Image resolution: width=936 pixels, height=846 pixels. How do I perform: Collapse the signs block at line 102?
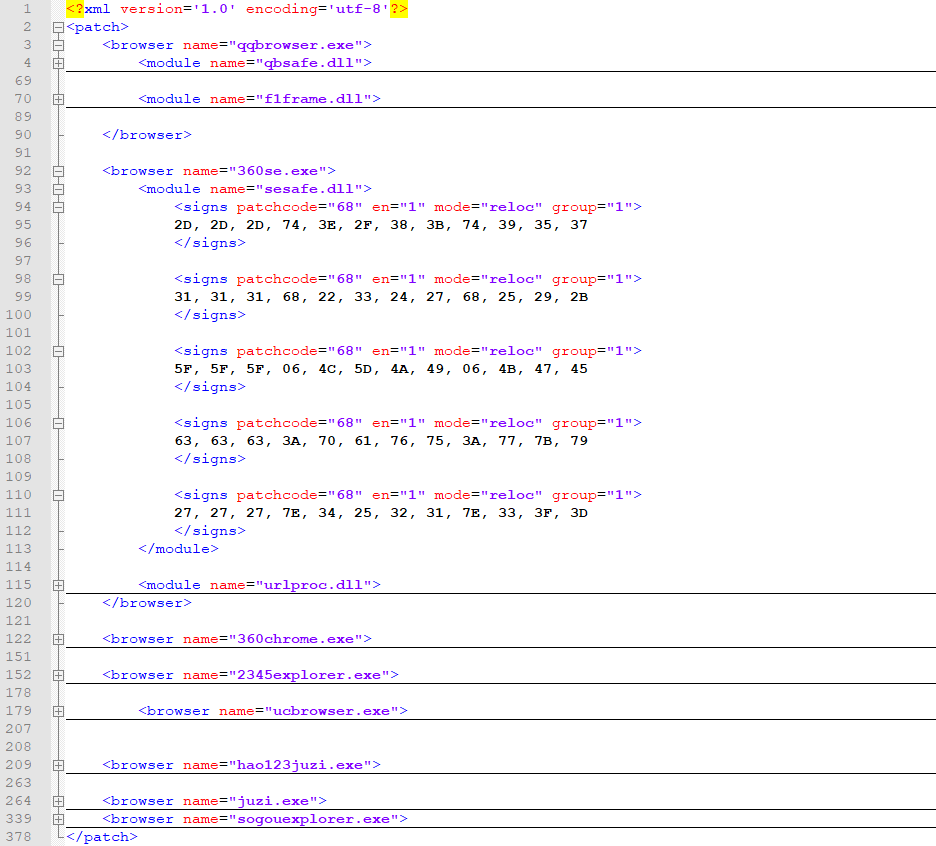pos(58,351)
